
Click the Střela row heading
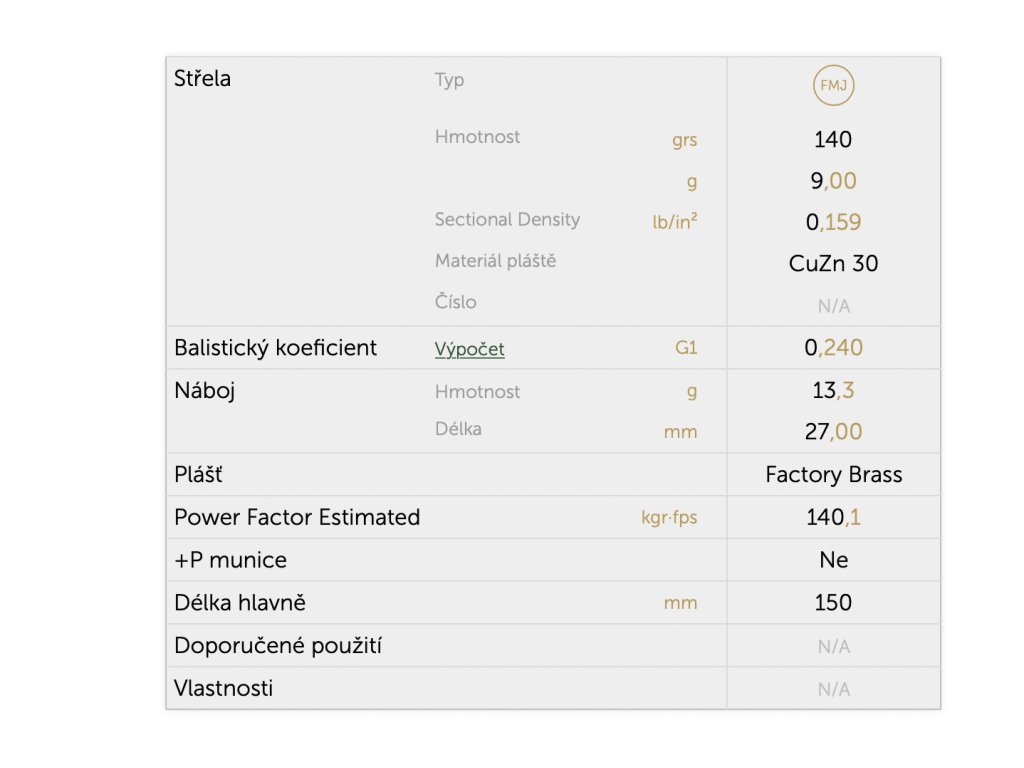202,78
